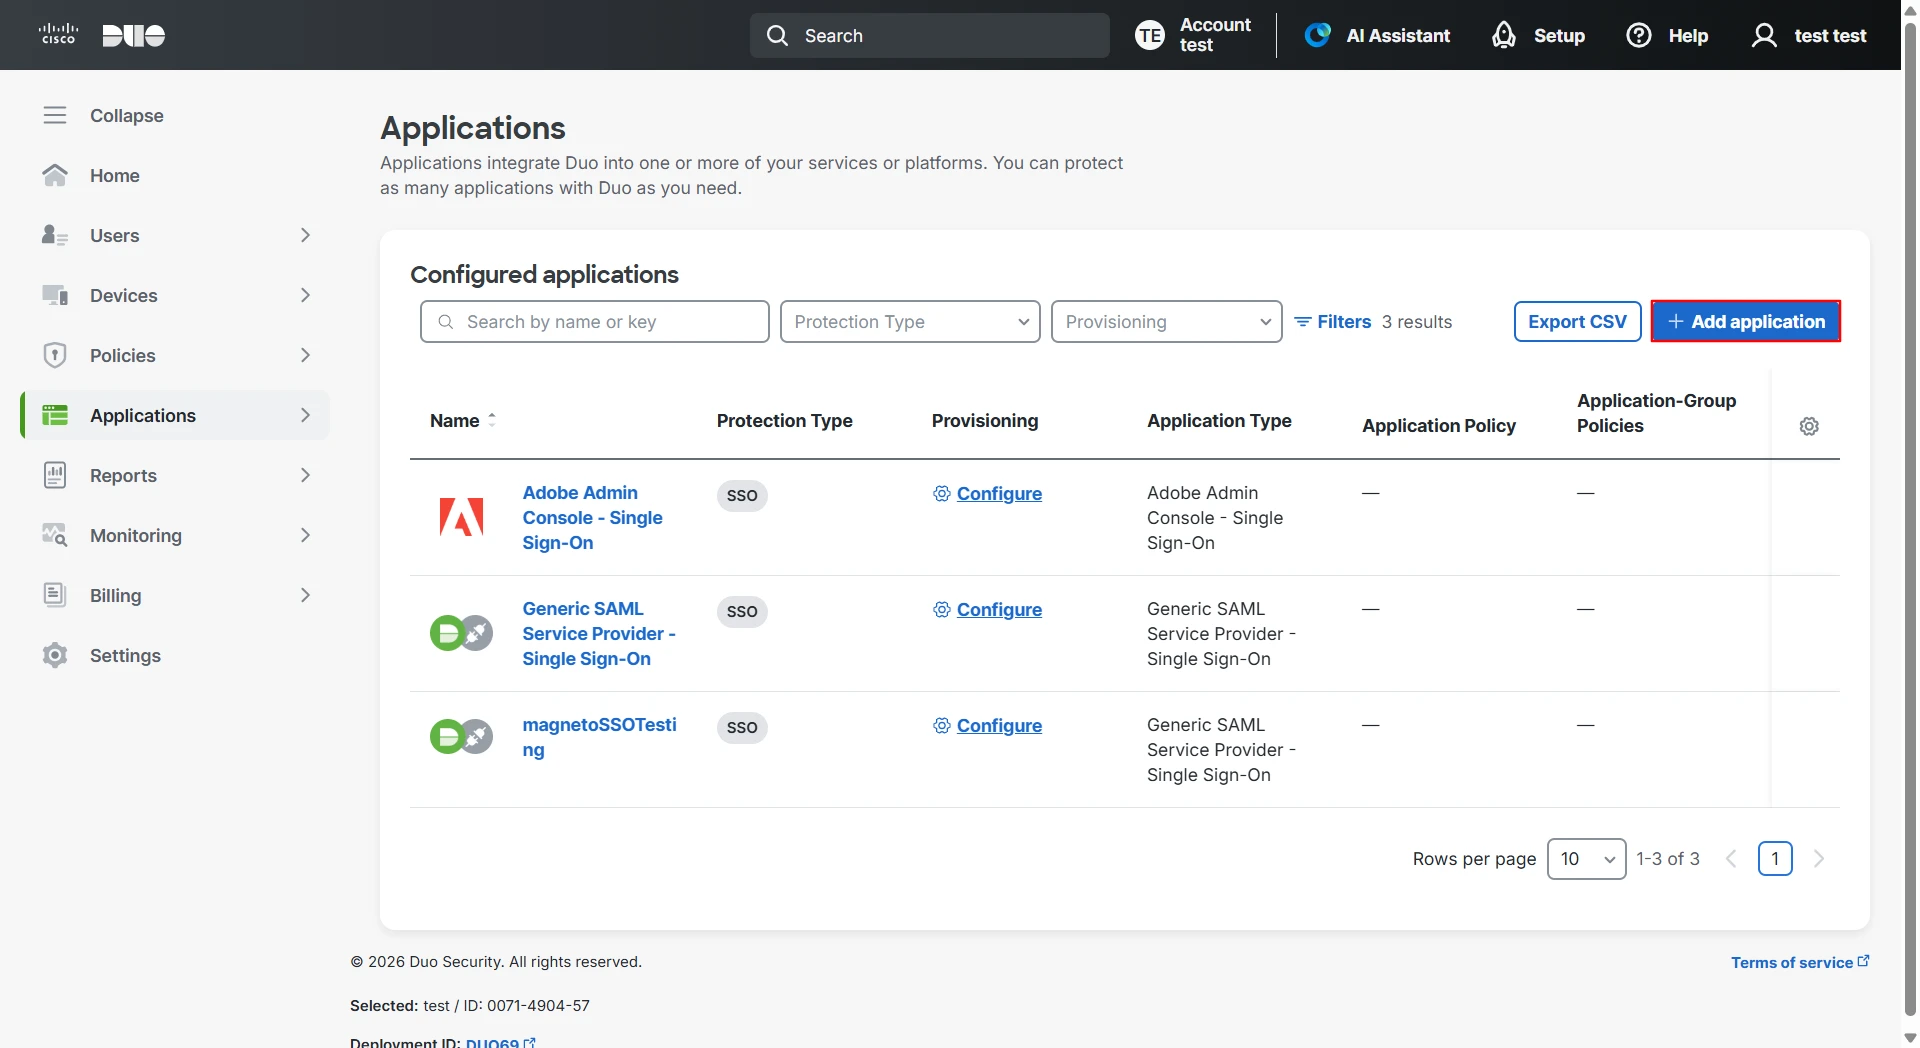Screen dimensions: 1920x1048
Task: Open table column settings gear icon
Action: click(1809, 426)
